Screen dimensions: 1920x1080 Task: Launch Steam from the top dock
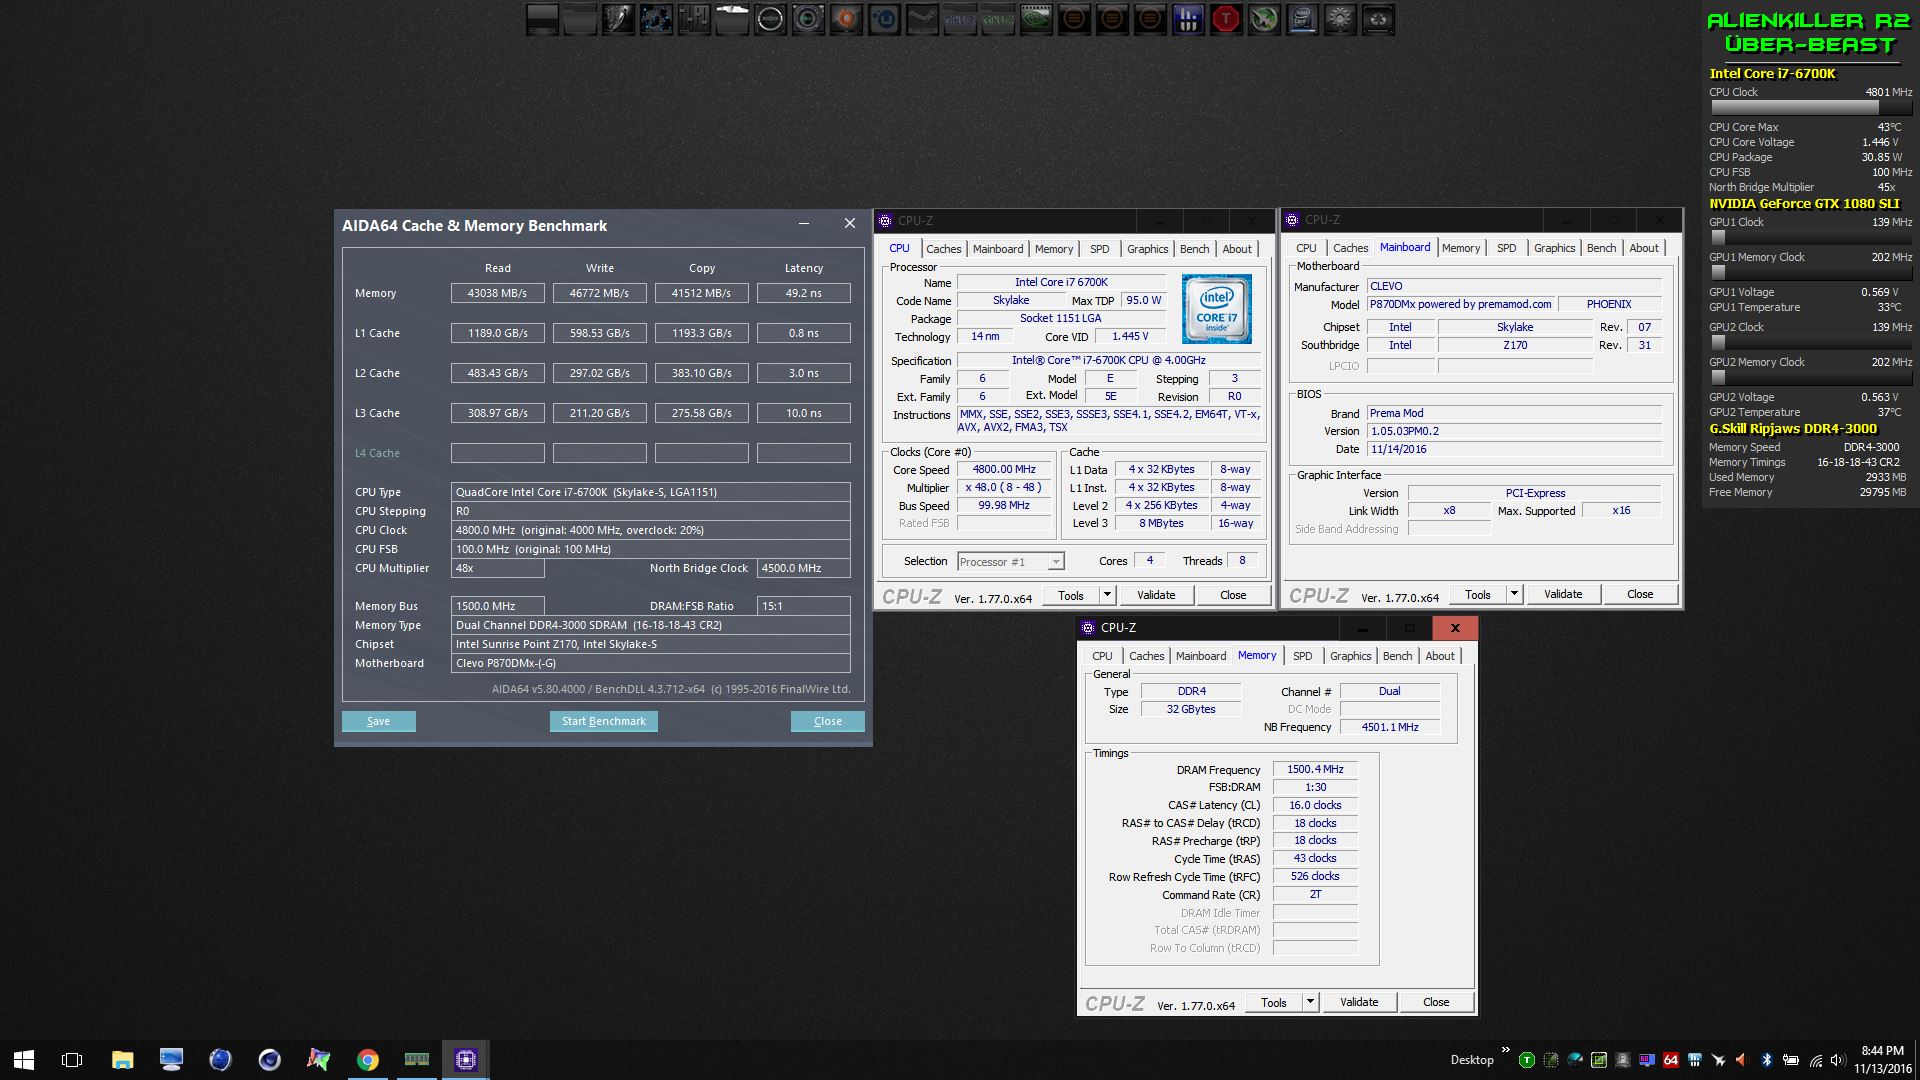(x=922, y=19)
